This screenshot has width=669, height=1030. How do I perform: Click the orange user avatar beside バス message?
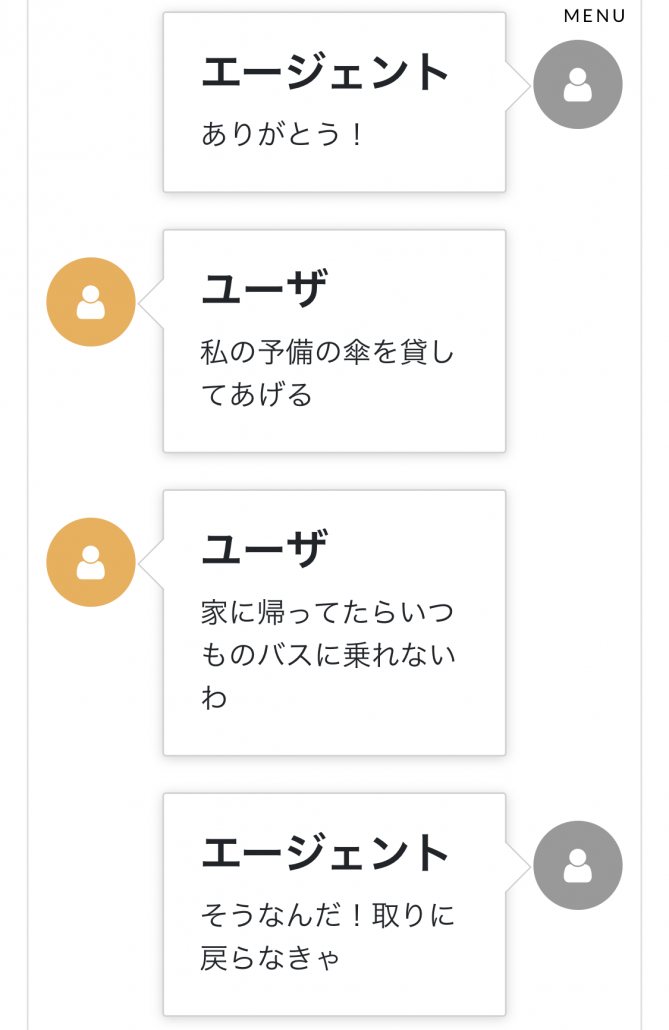(91, 562)
